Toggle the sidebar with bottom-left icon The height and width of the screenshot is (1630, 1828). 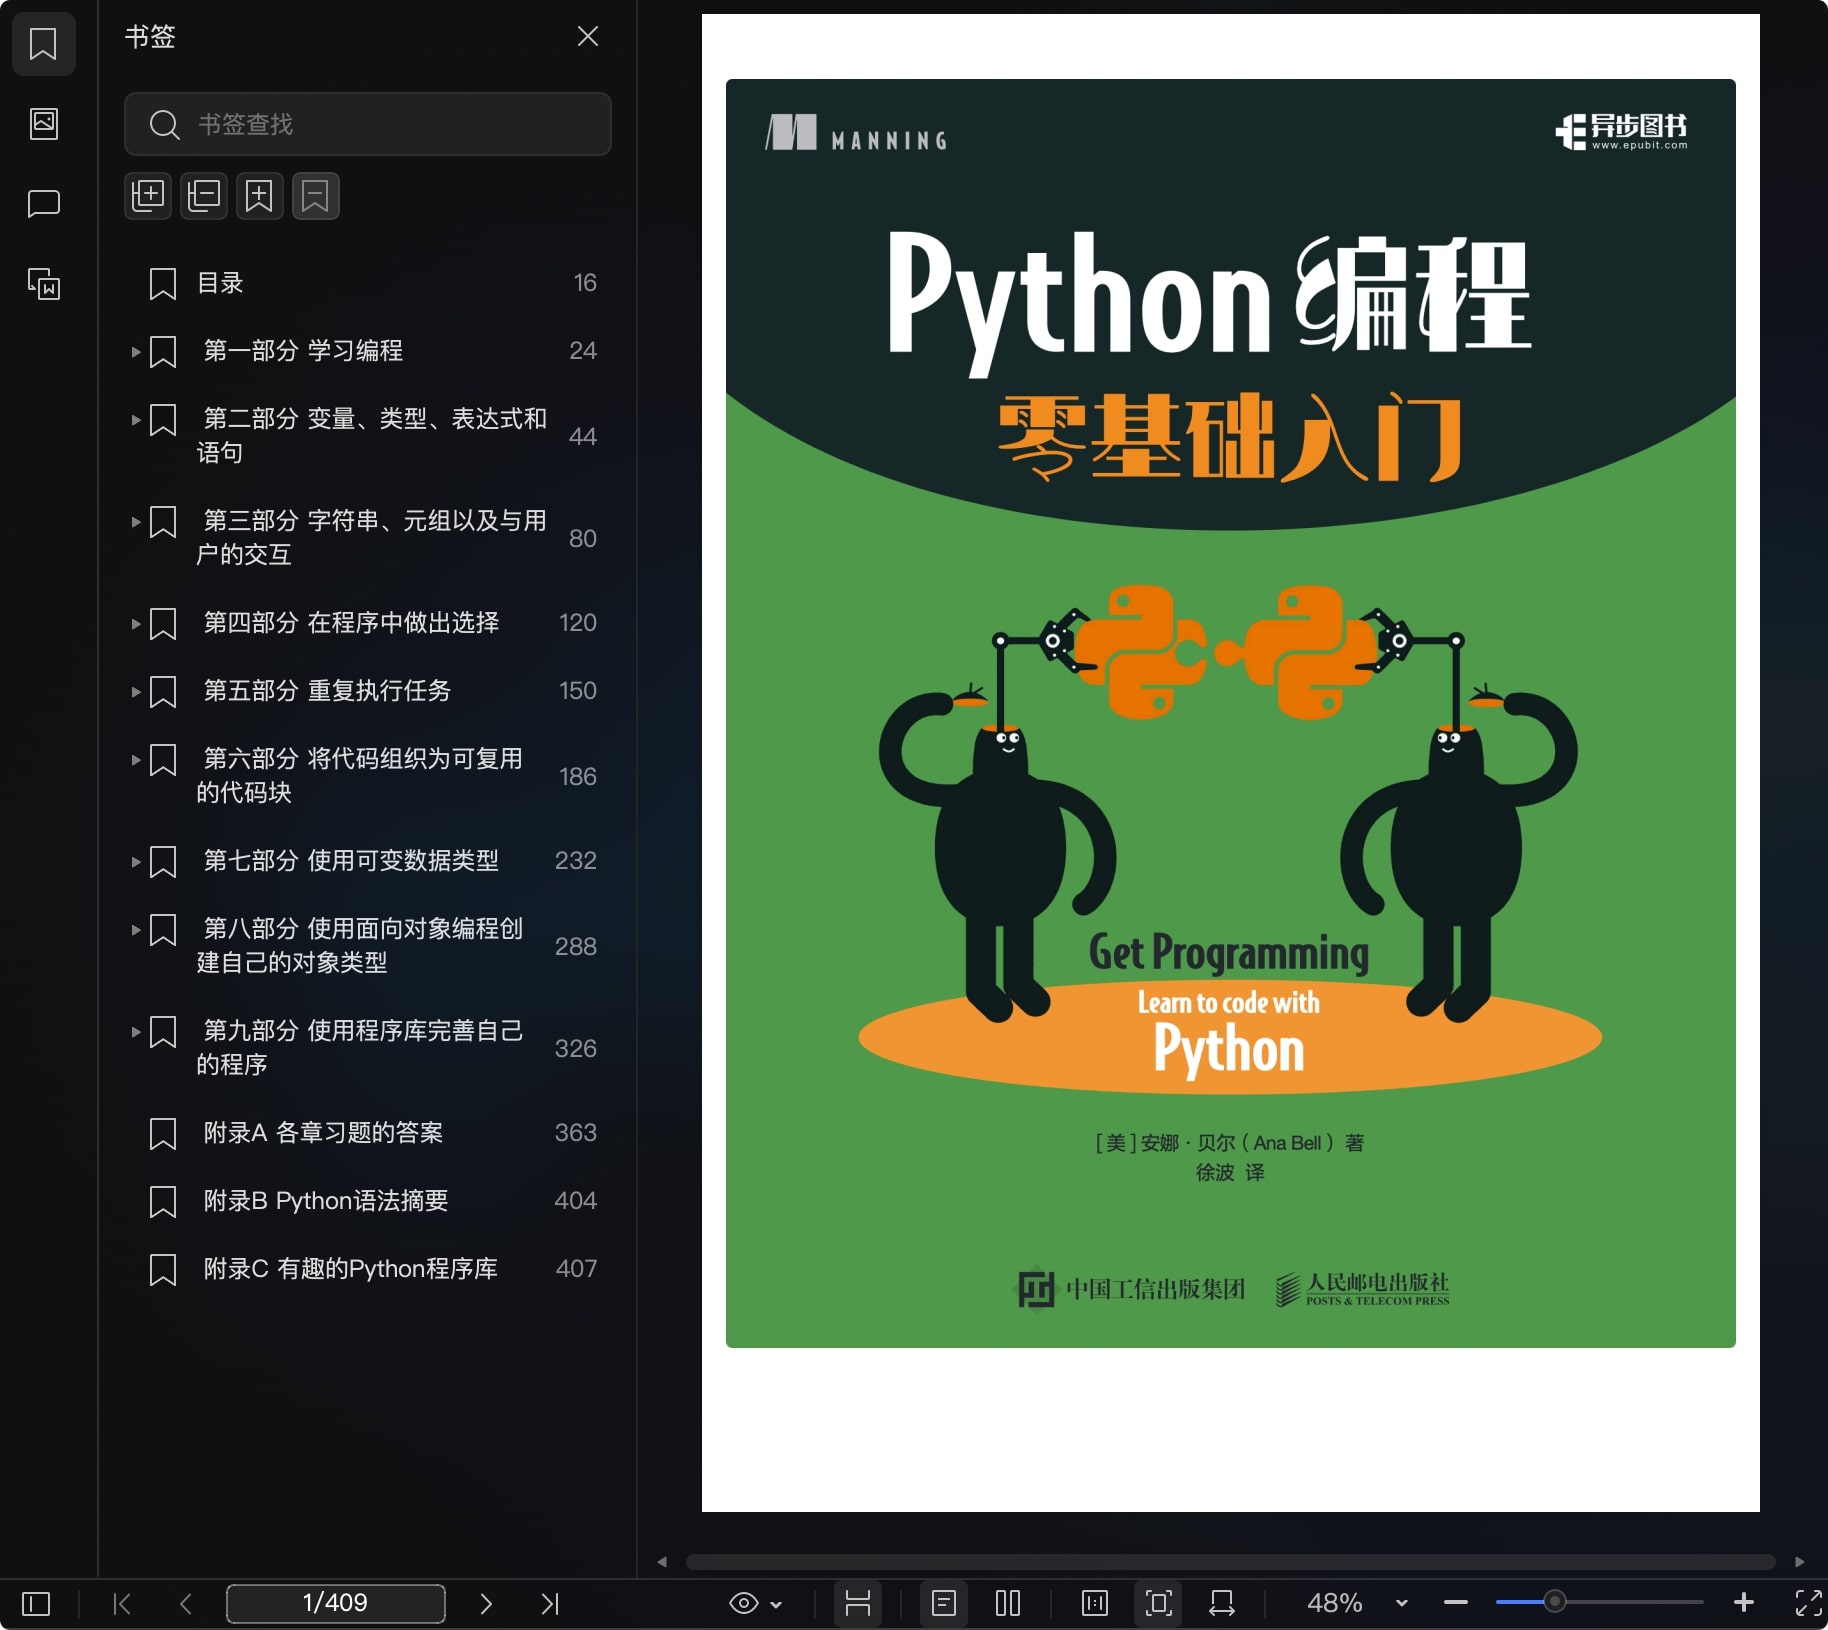point(36,1604)
